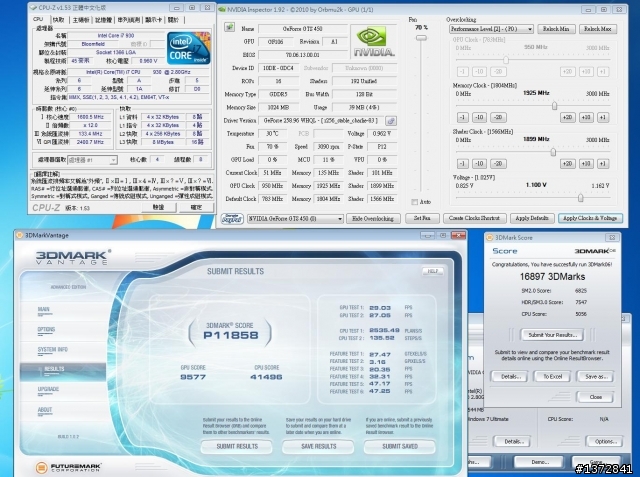Switch to the CPU tab in CPU-Z
The height and width of the screenshot is (477, 640).
(x=38, y=19)
